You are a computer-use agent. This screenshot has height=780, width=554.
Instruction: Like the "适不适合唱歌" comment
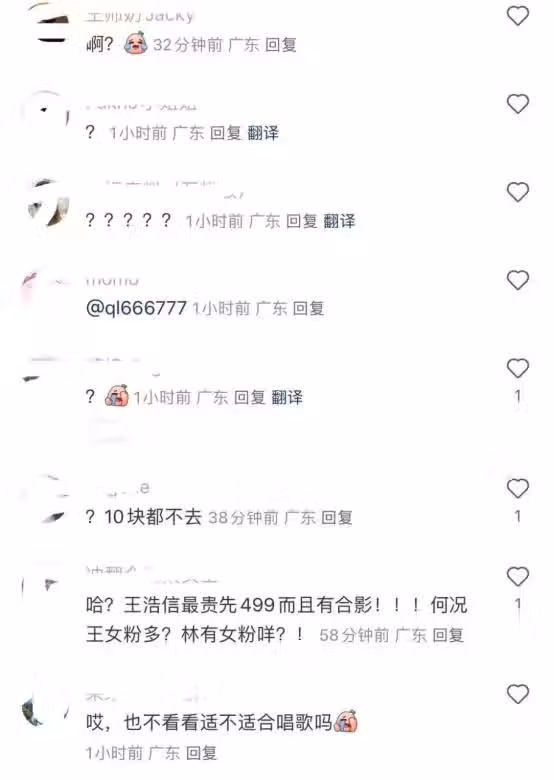[x=518, y=694]
